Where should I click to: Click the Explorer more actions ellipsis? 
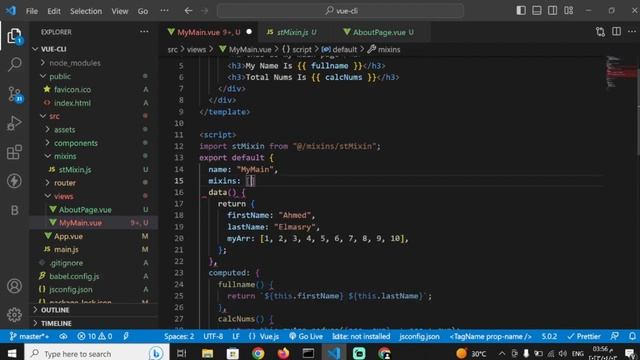pos(144,32)
